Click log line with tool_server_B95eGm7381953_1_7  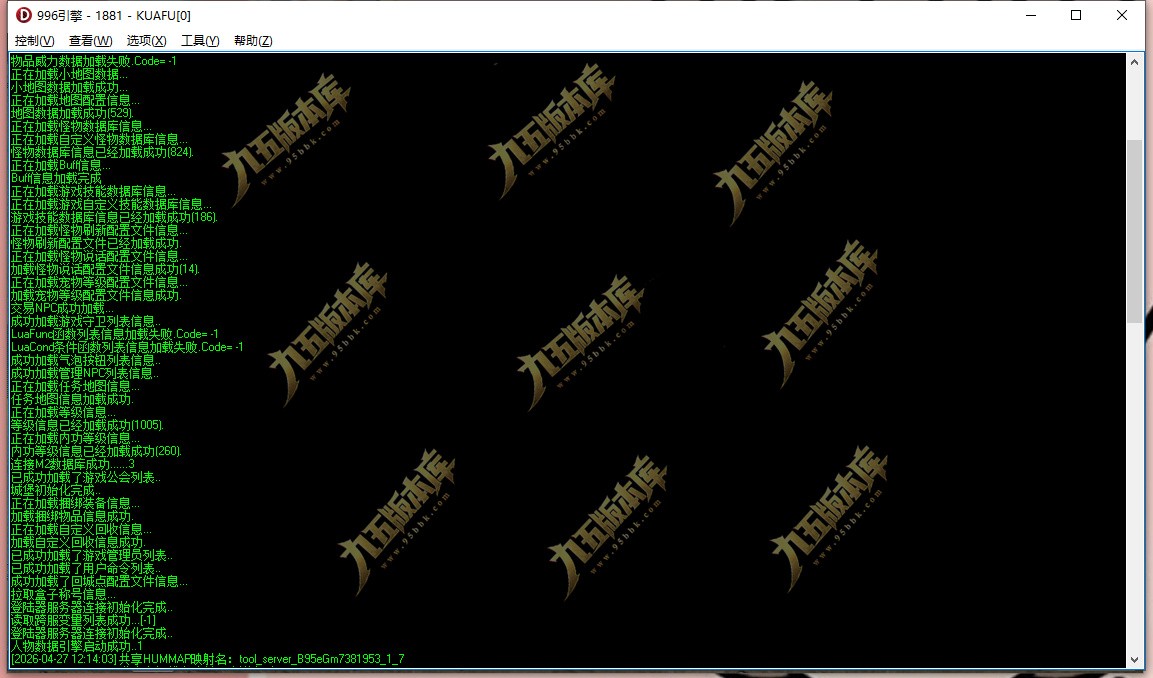coord(207,659)
